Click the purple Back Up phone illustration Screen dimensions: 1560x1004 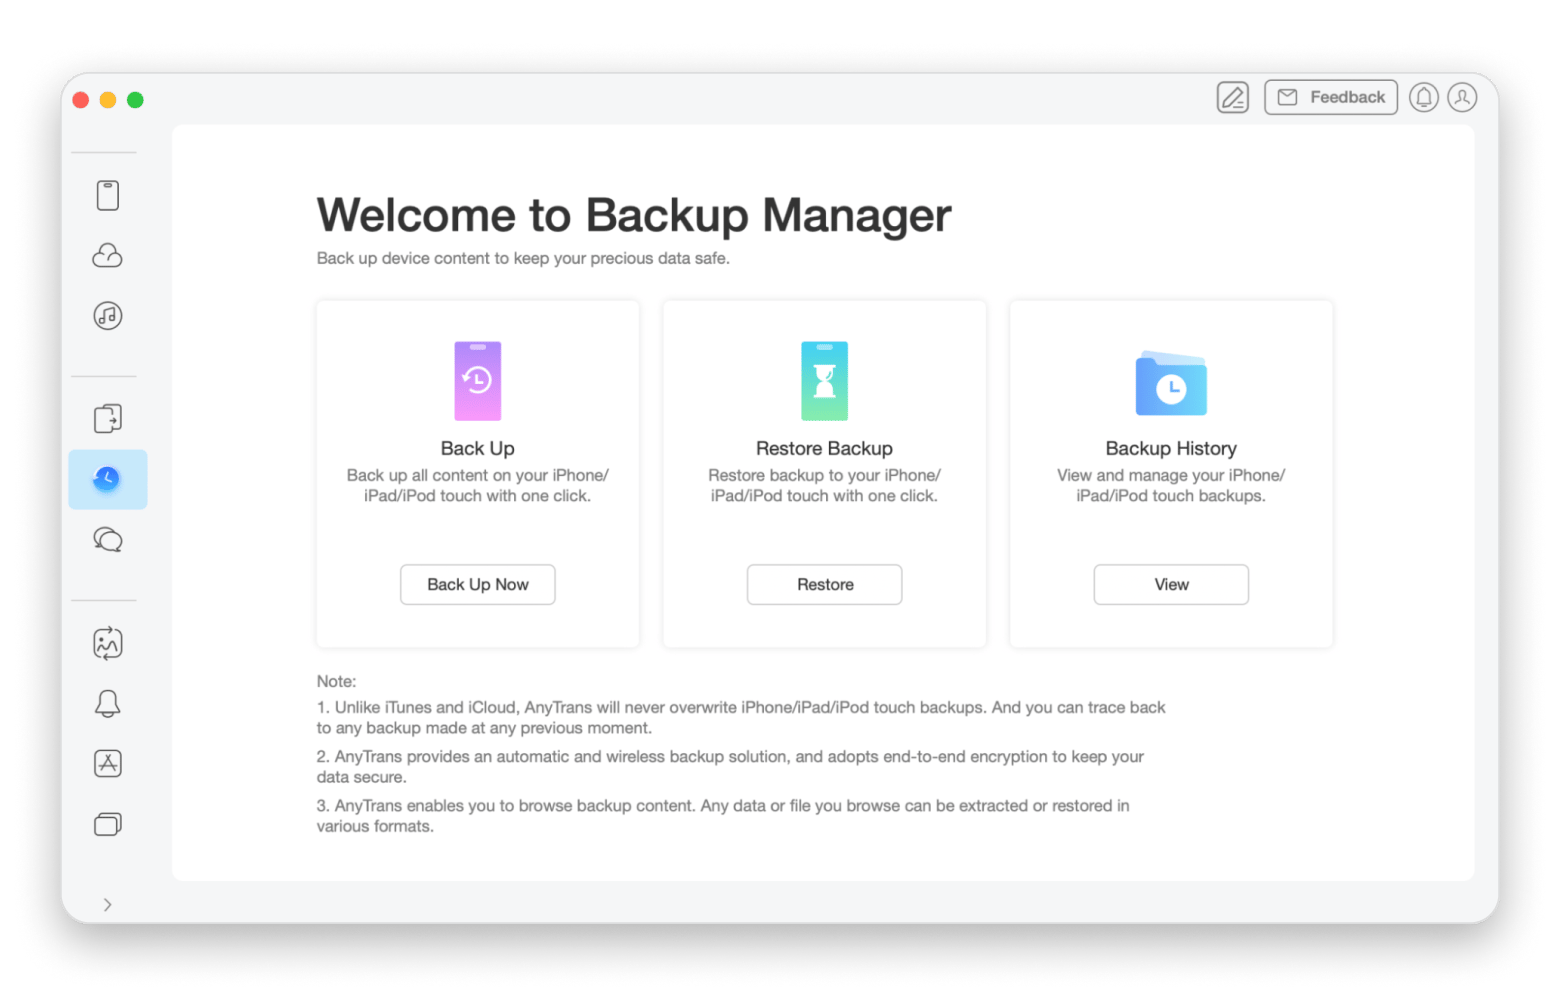(x=478, y=381)
